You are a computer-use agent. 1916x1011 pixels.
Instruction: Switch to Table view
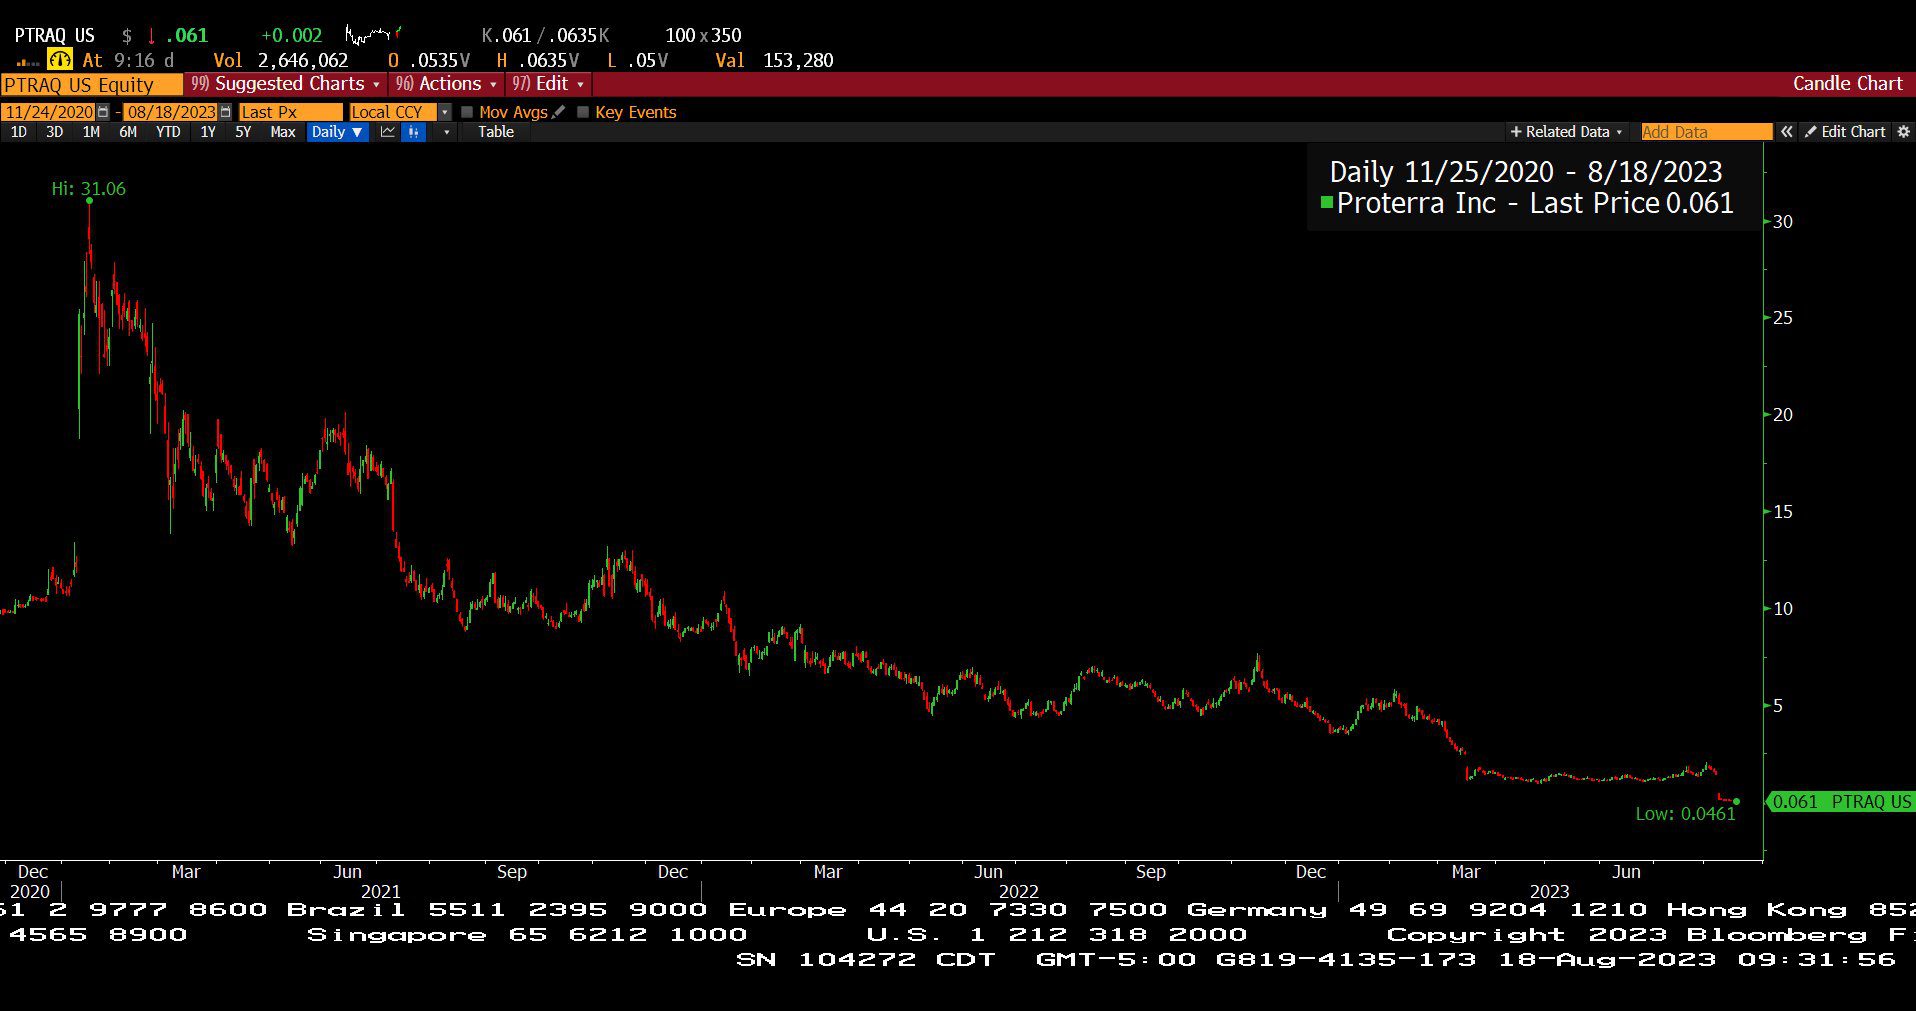pos(496,132)
